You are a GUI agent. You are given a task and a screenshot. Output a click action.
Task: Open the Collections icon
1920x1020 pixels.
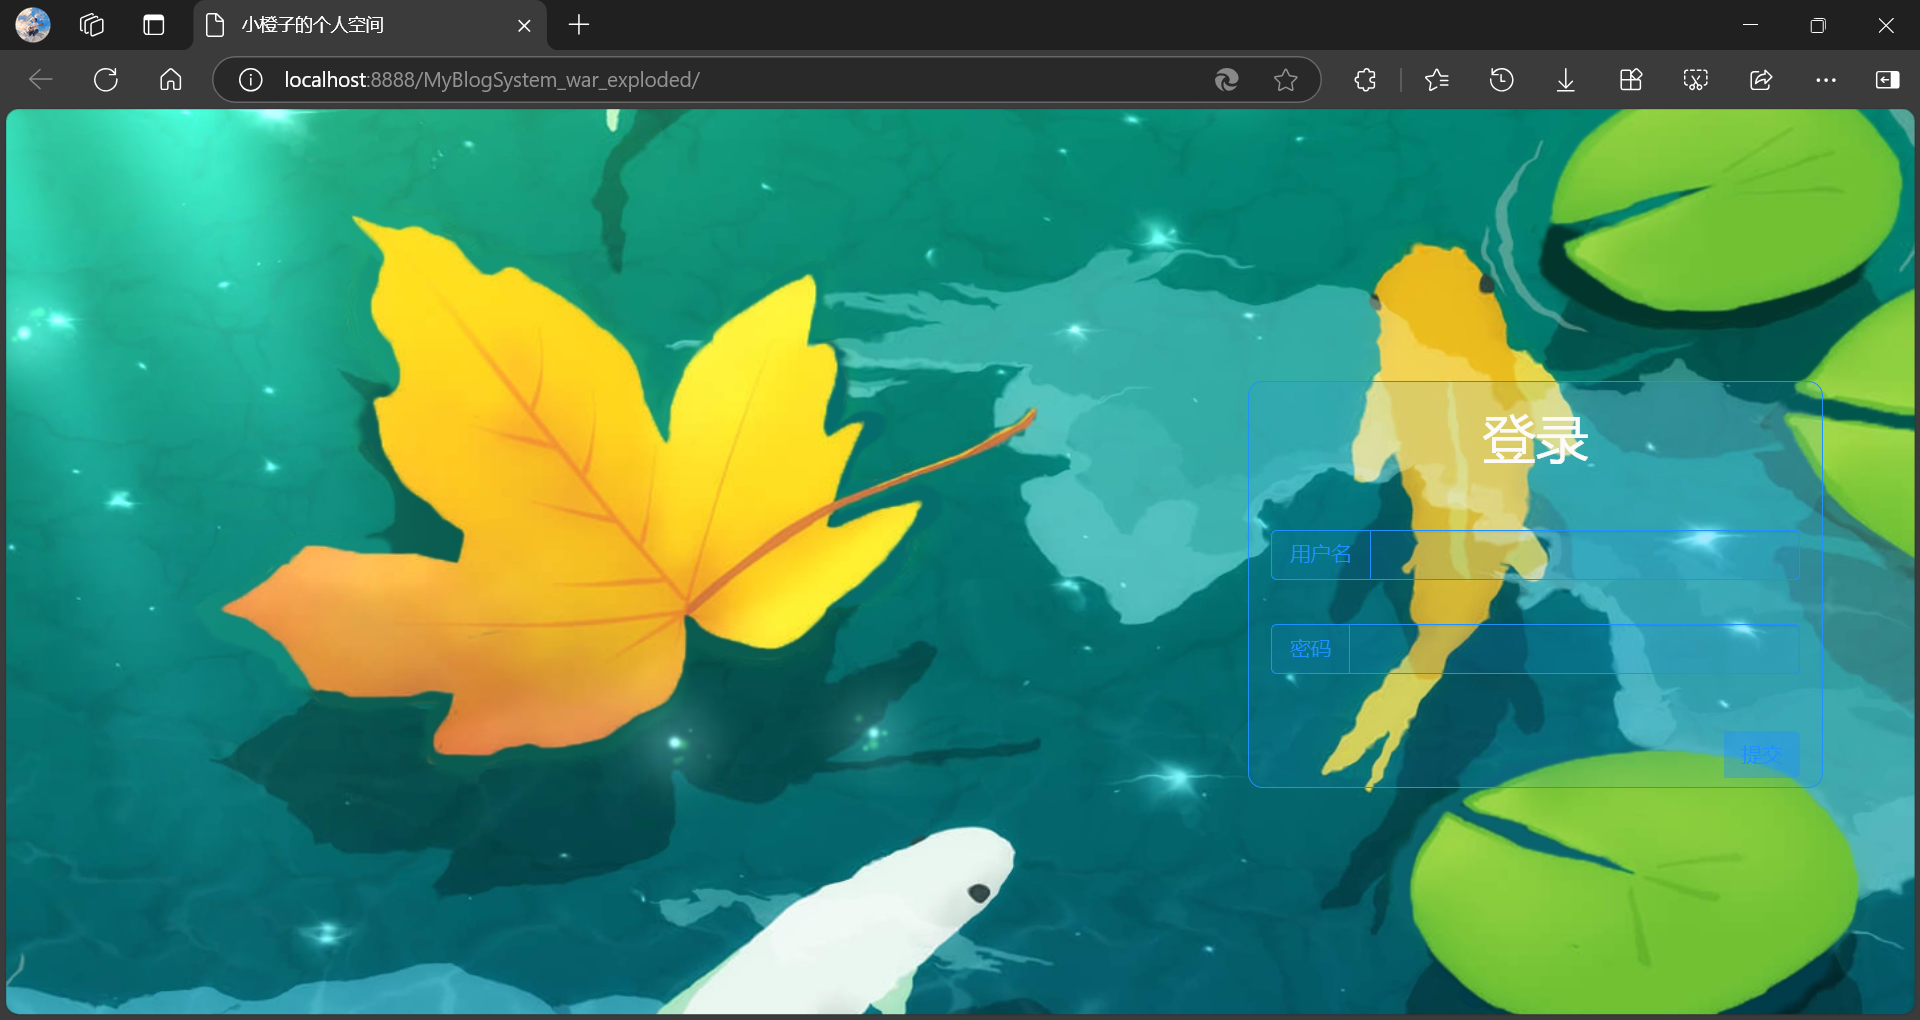(1631, 80)
